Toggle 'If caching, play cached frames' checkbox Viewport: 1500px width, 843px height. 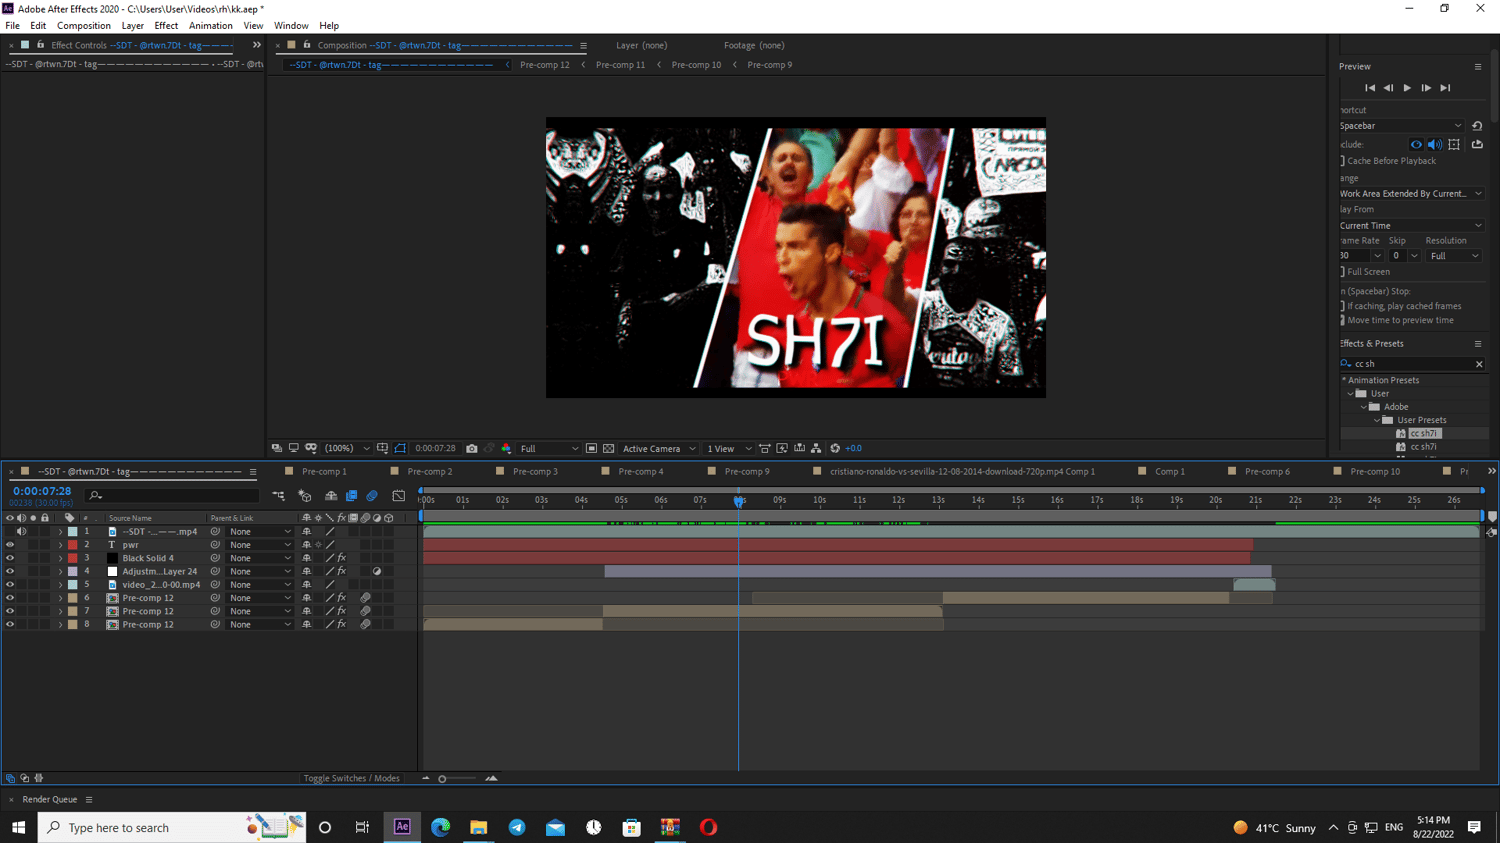pyautogui.click(x=1343, y=306)
